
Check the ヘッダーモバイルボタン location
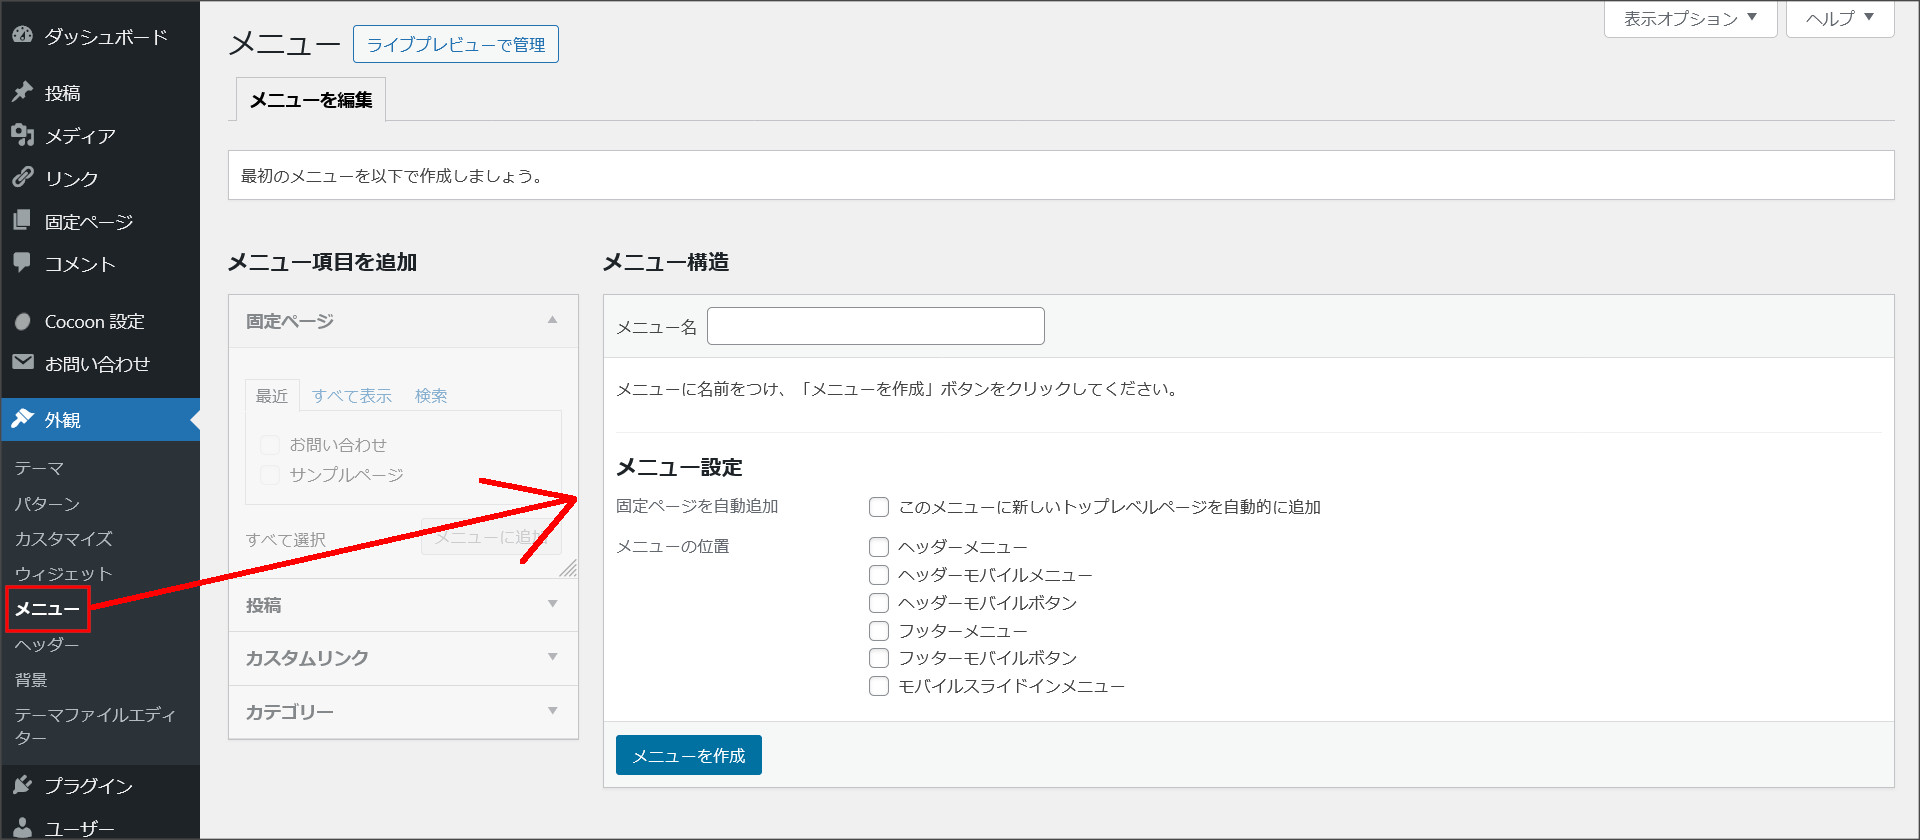coord(879,603)
